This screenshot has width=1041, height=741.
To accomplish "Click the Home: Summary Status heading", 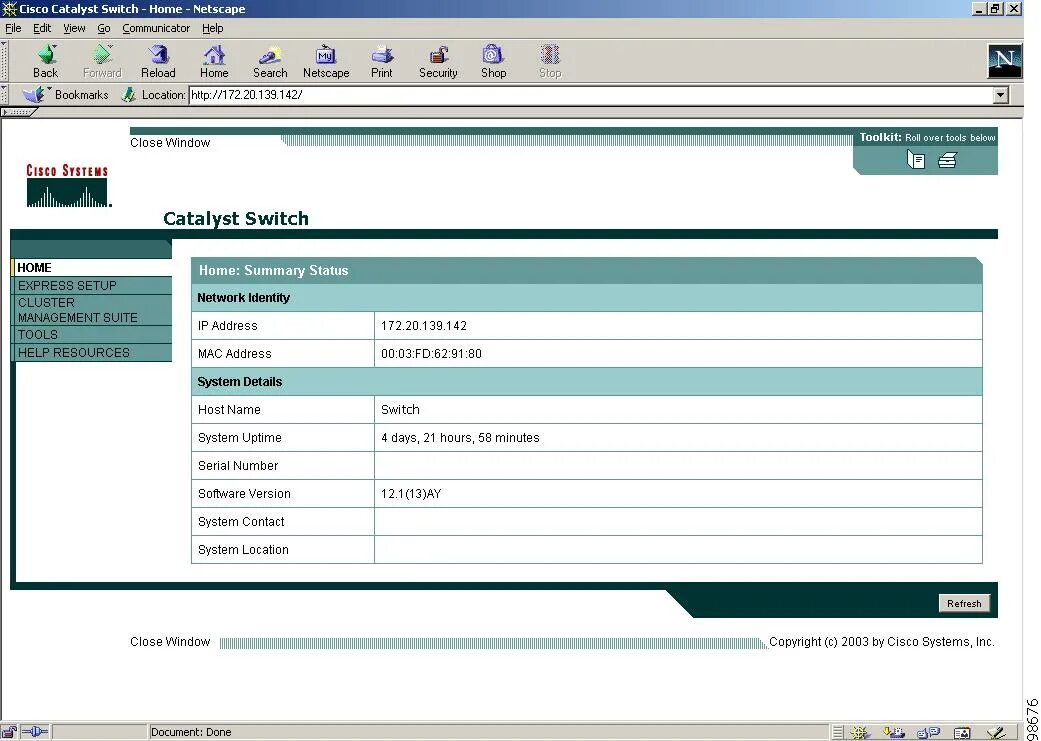I will pos(274,270).
